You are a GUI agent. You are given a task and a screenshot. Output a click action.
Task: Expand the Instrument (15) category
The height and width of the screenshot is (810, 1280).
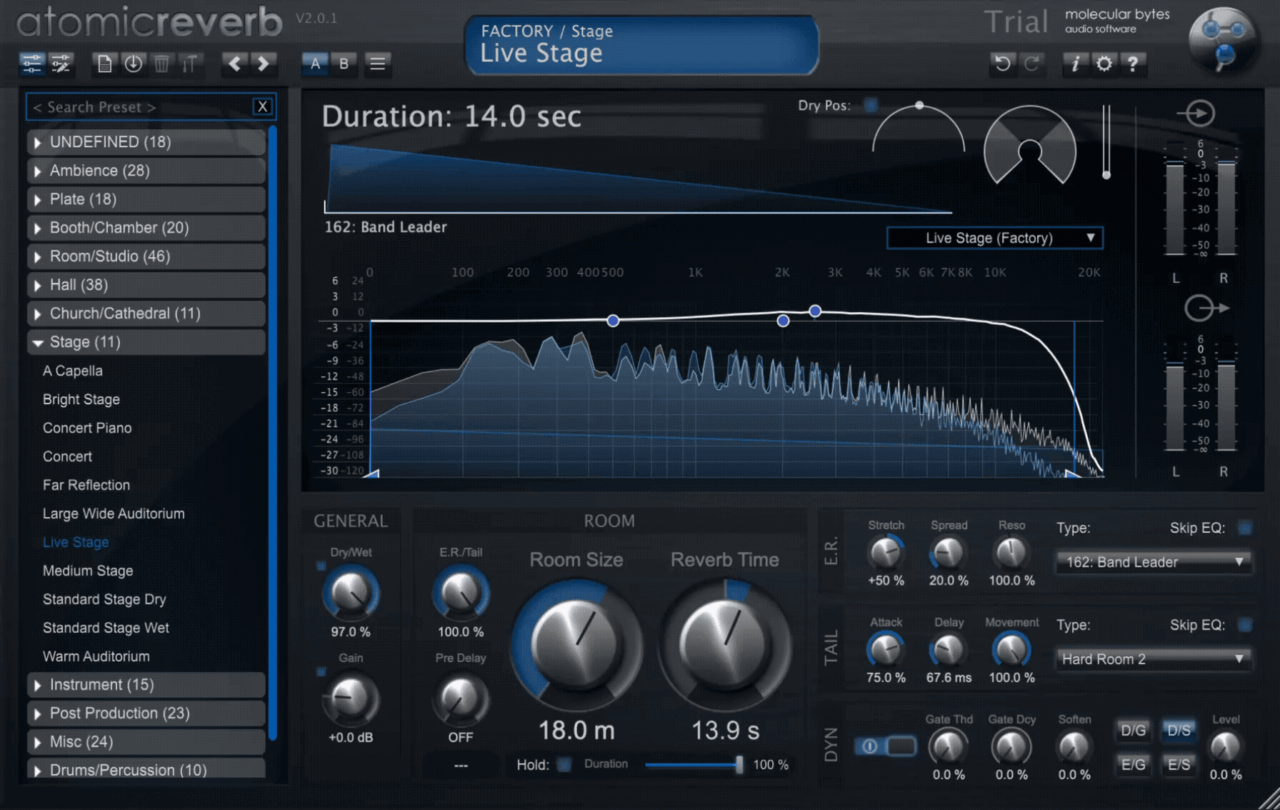pyautogui.click(x=146, y=685)
